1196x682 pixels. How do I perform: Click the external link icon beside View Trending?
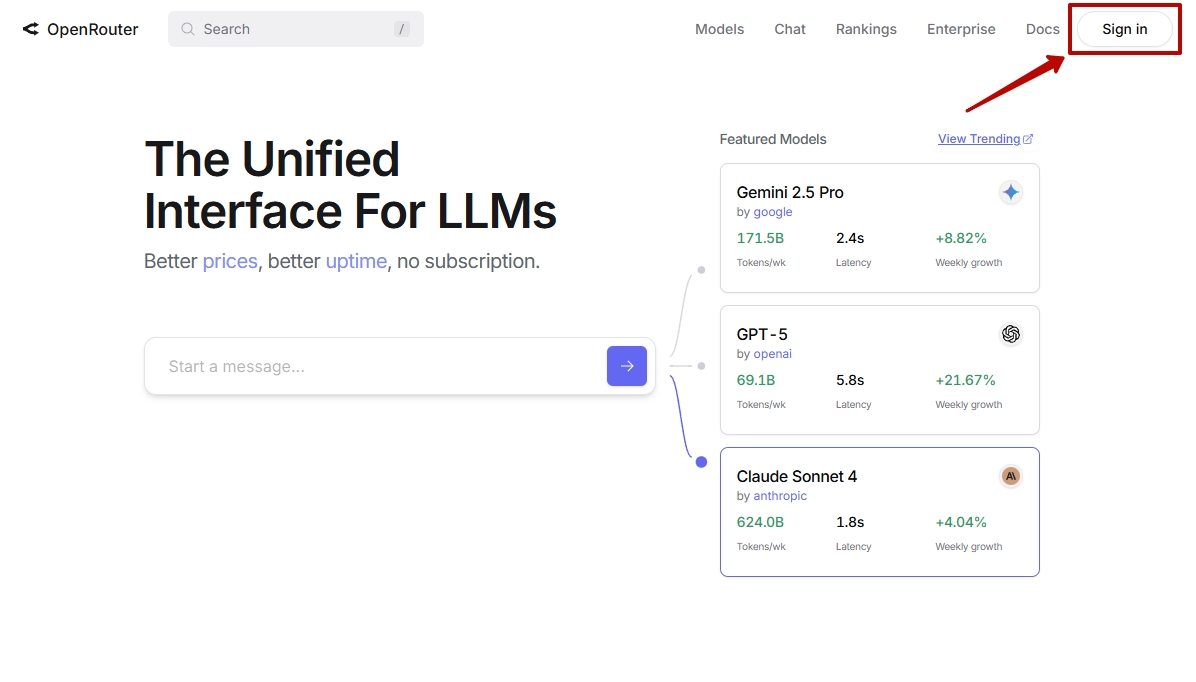[x=1028, y=139]
